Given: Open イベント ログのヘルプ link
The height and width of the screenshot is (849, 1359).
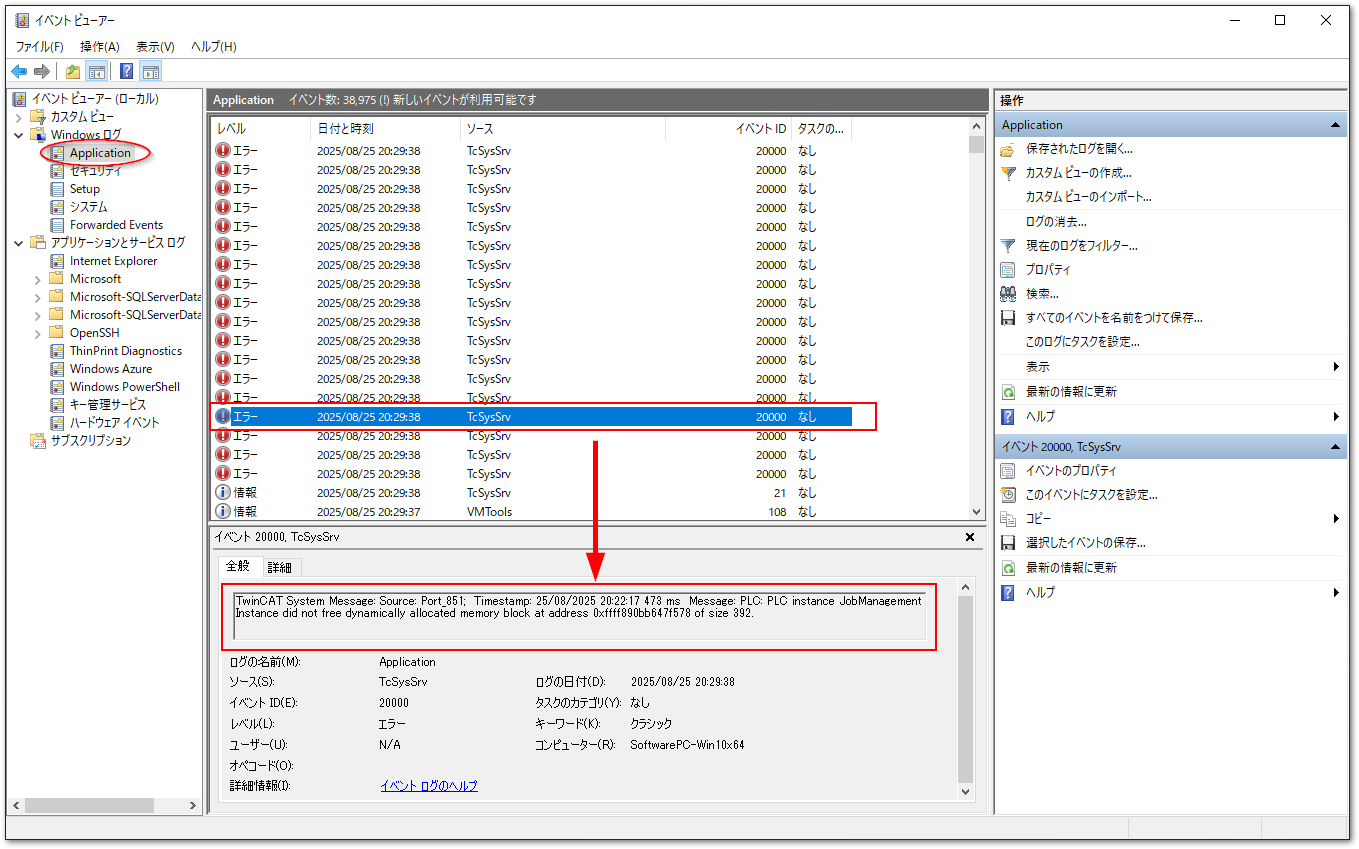Looking at the screenshot, I should 429,786.
